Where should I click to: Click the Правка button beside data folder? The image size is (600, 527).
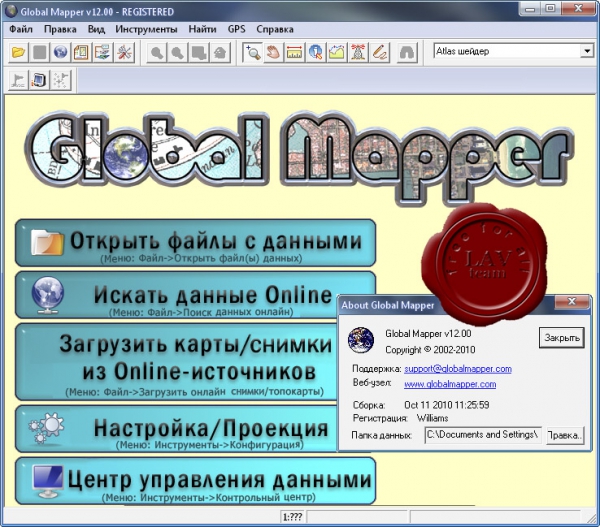(x=565, y=436)
